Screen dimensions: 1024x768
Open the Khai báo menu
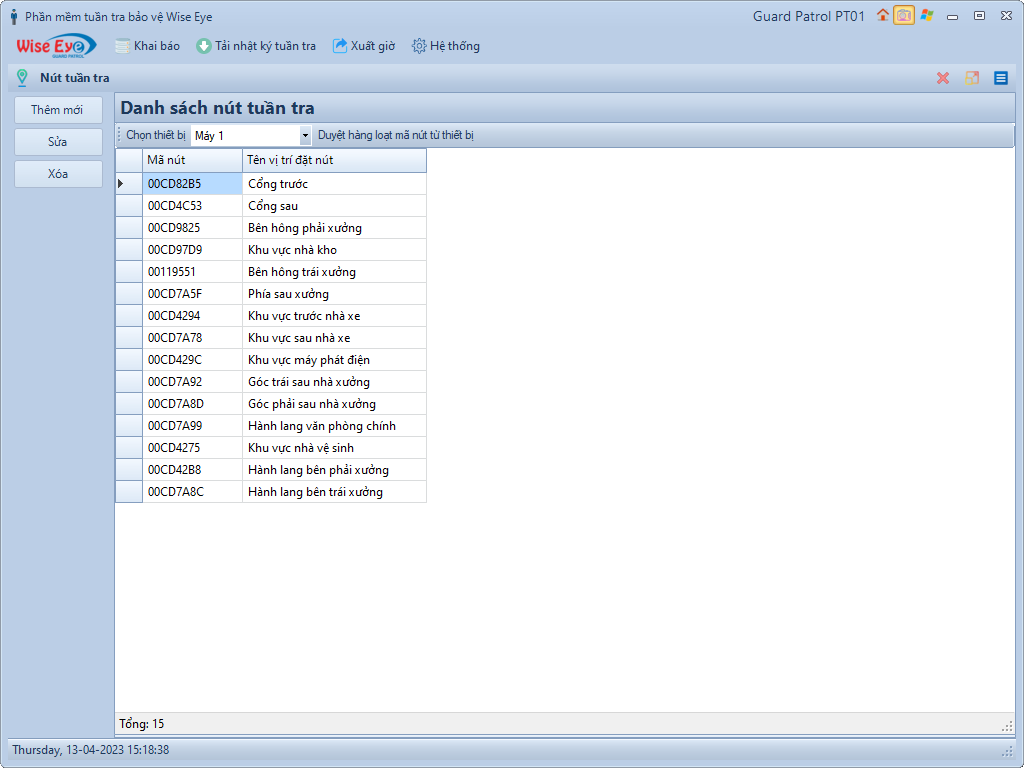(147, 46)
